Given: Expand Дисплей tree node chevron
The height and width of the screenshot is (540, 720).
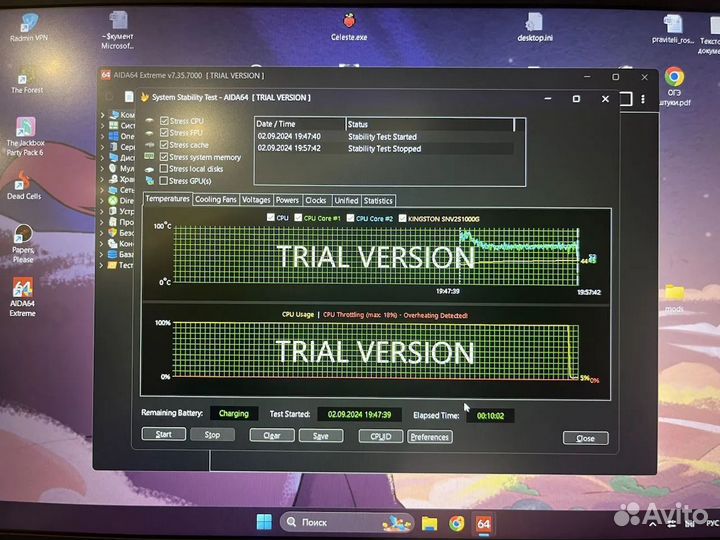Looking at the screenshot, I should coord(103,158).
